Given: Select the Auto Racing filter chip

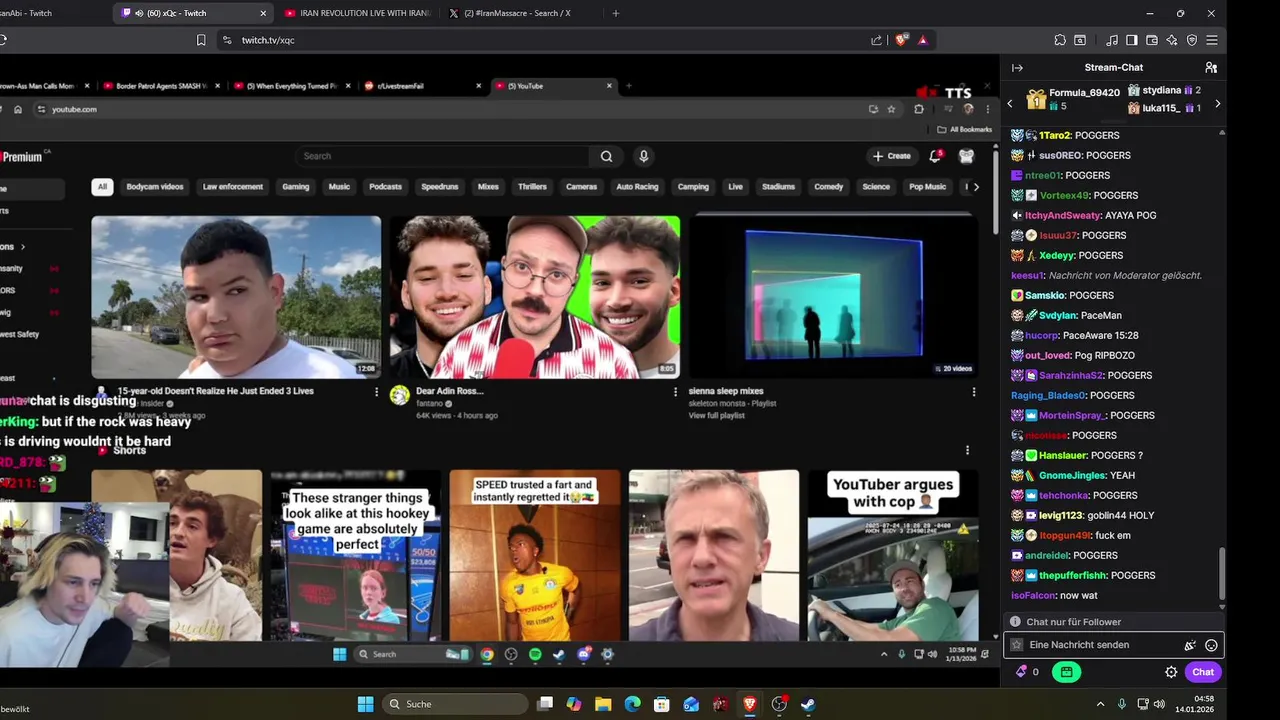Looking at the screenshot, I should 637,187.
